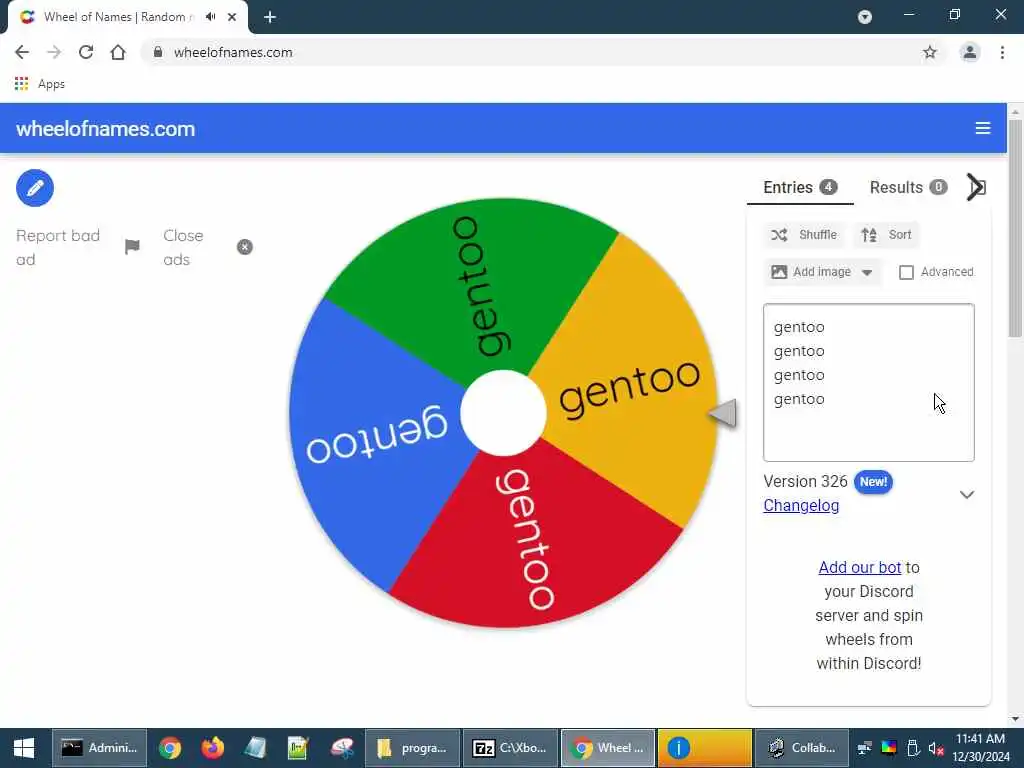Open the Collab... taskbar item
1024x768 pixels.
(802, 748)
